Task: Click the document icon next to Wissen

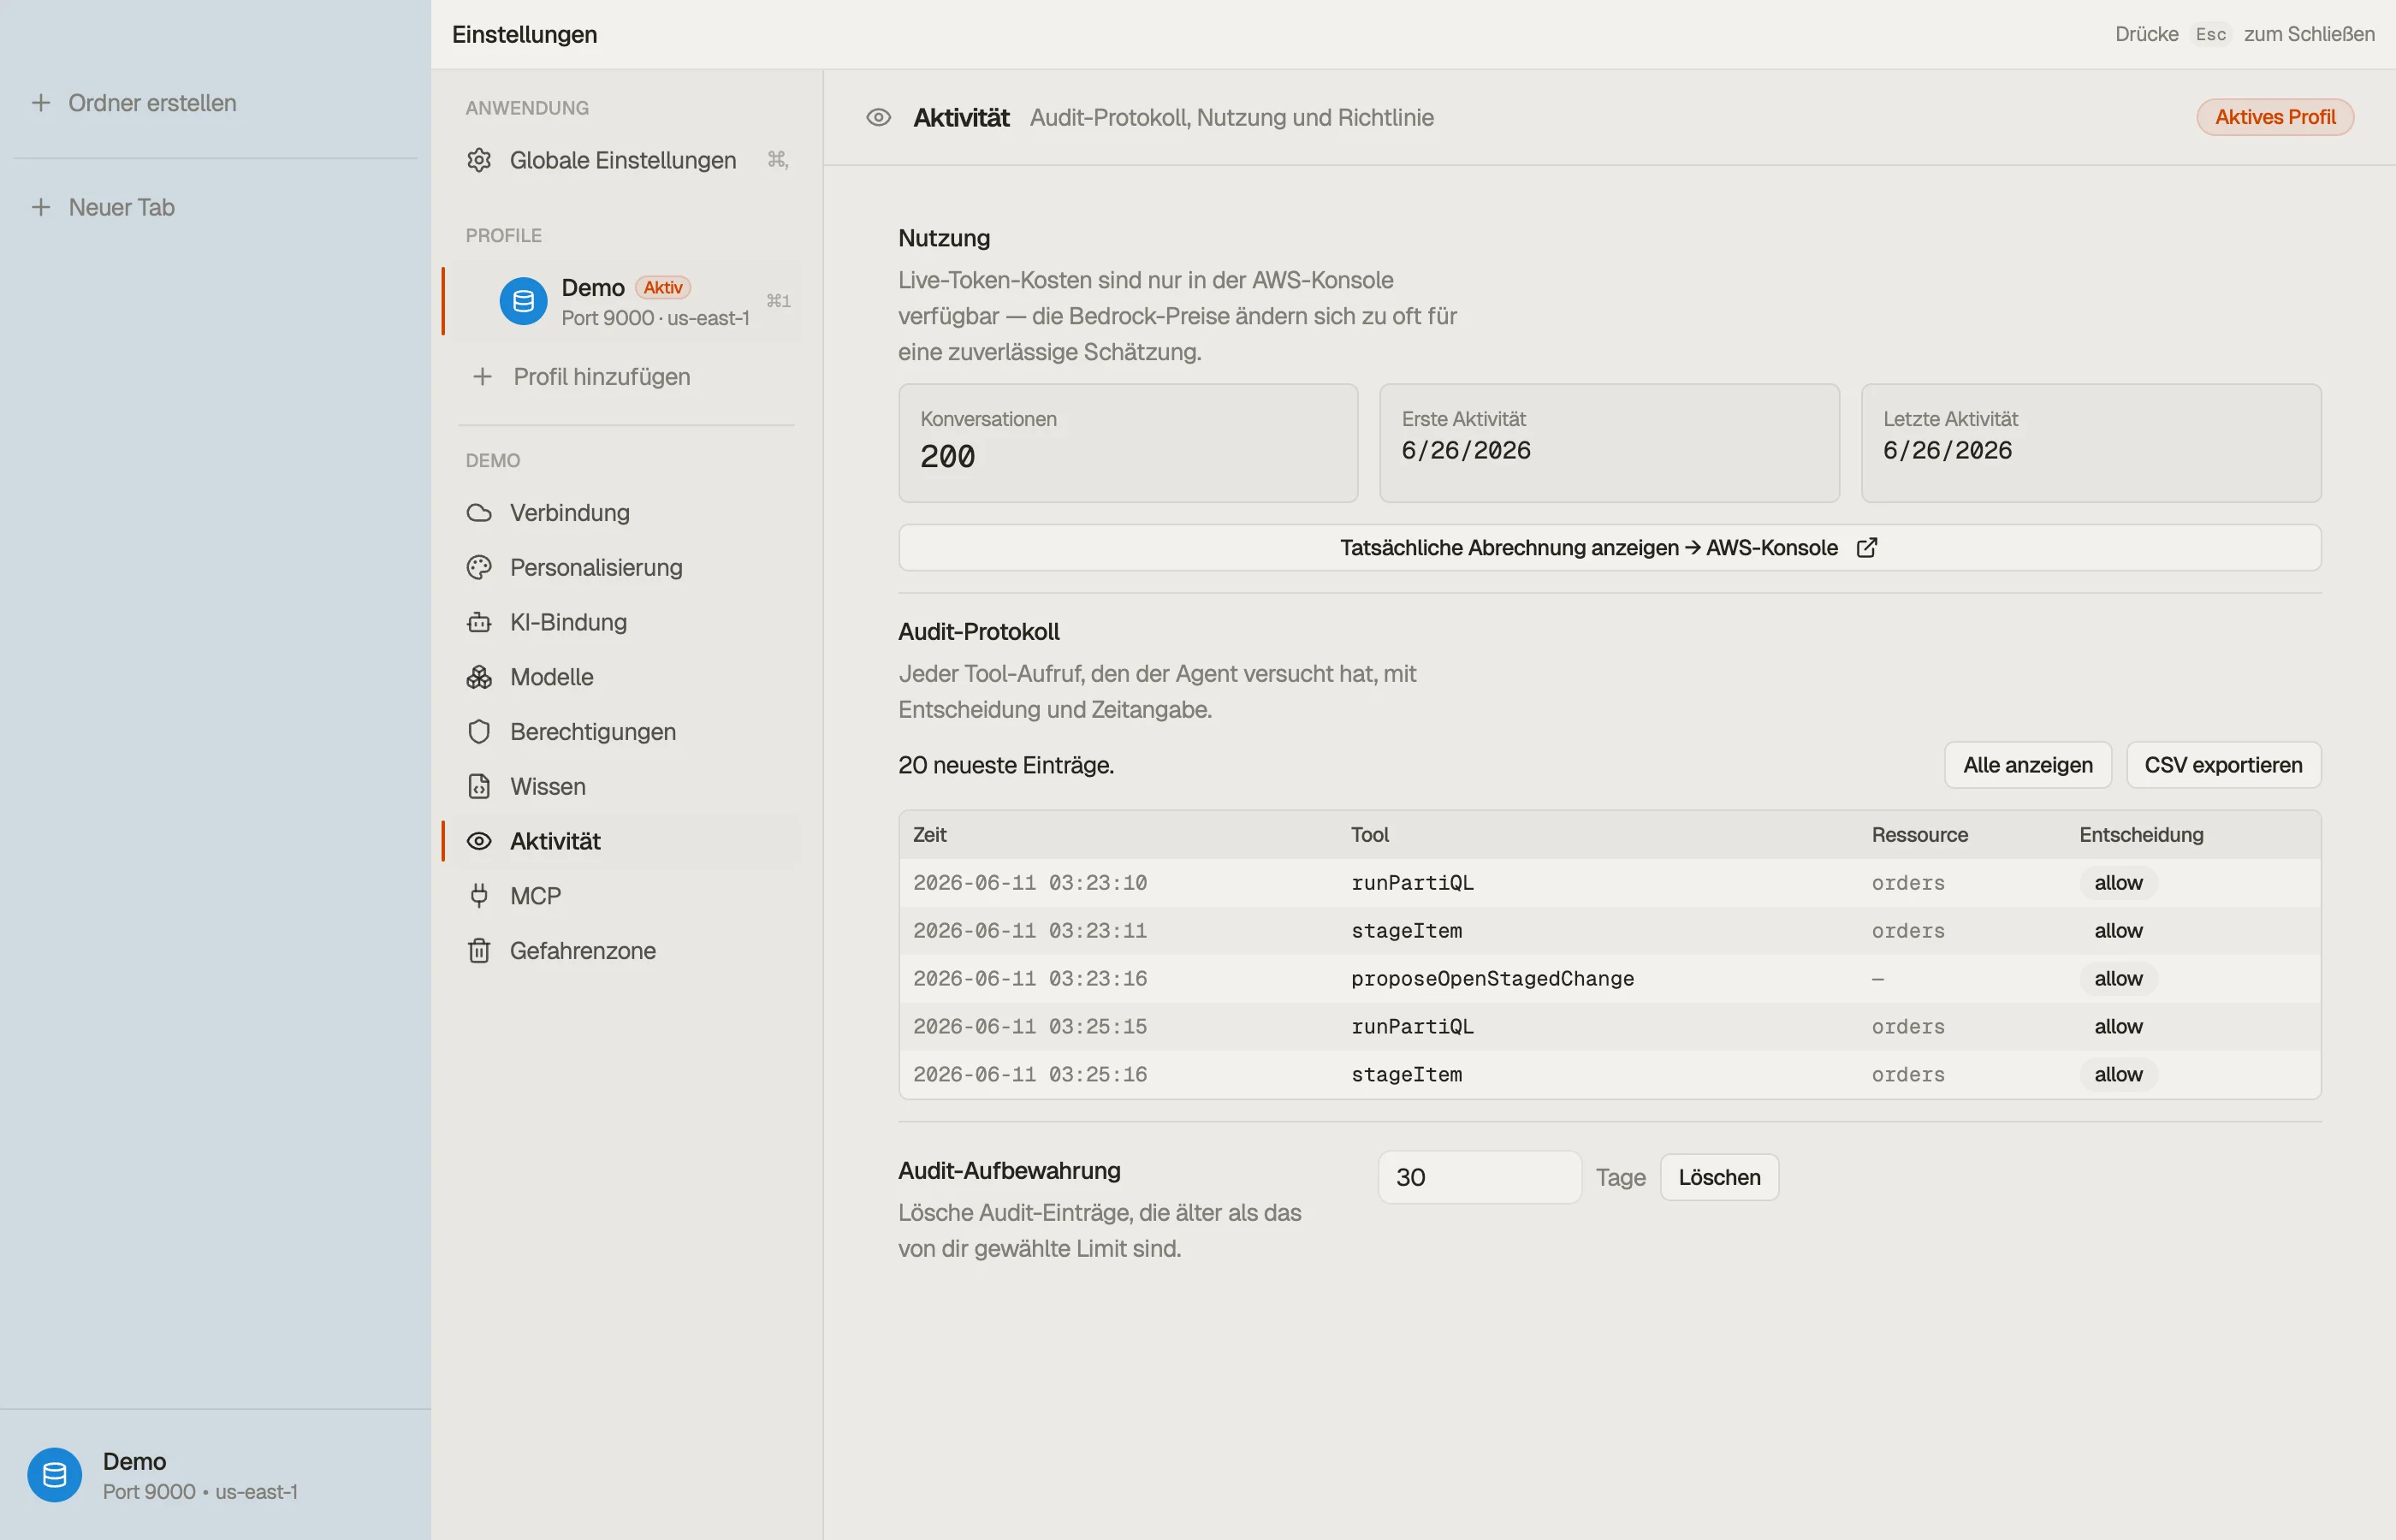Action: pyautogui.click(x=479, y=787)
